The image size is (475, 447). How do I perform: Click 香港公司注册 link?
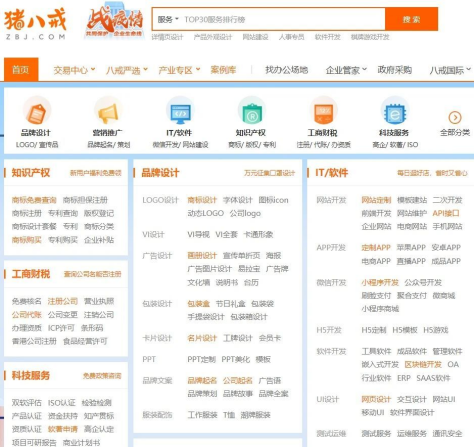coord(34,341)
